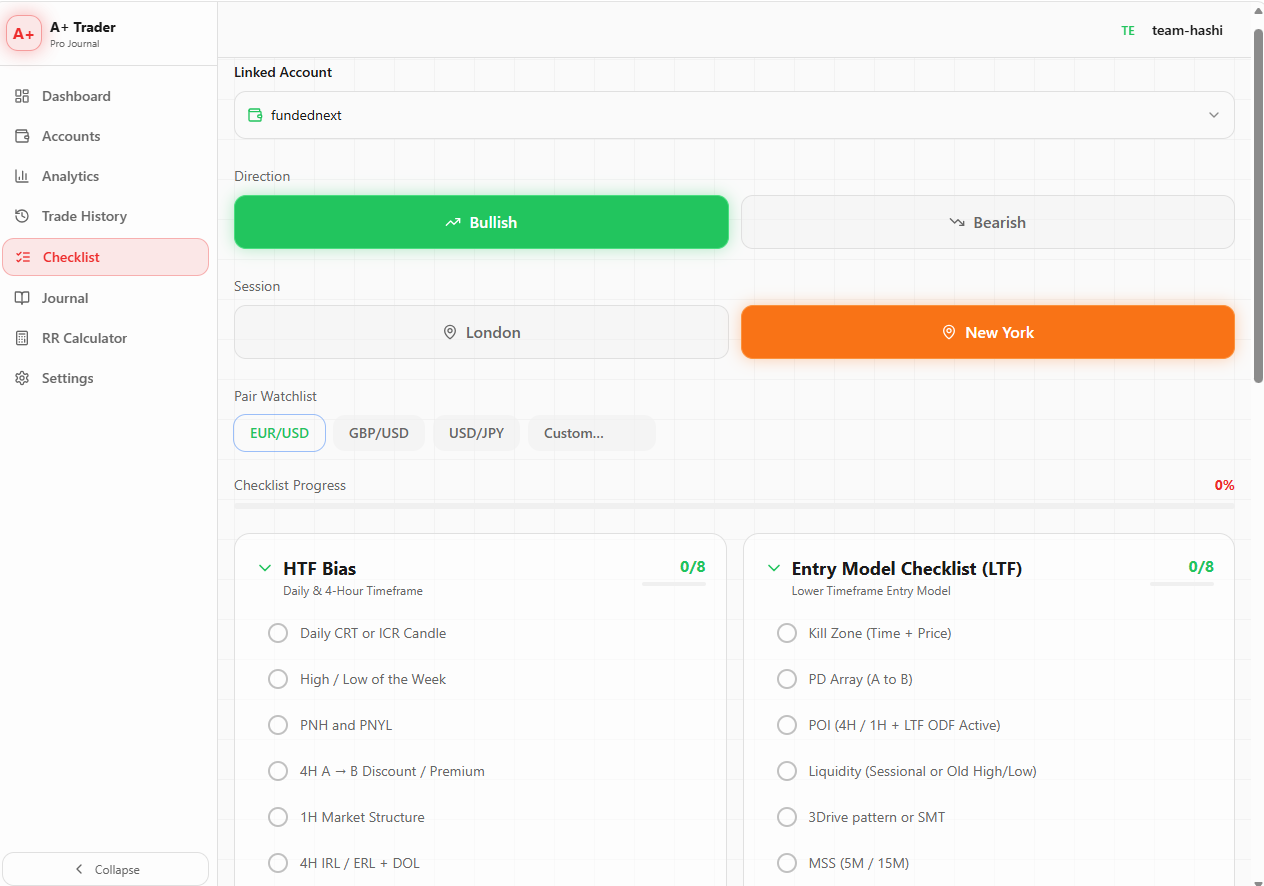Select Bearish direction

(x=988, y=222)
